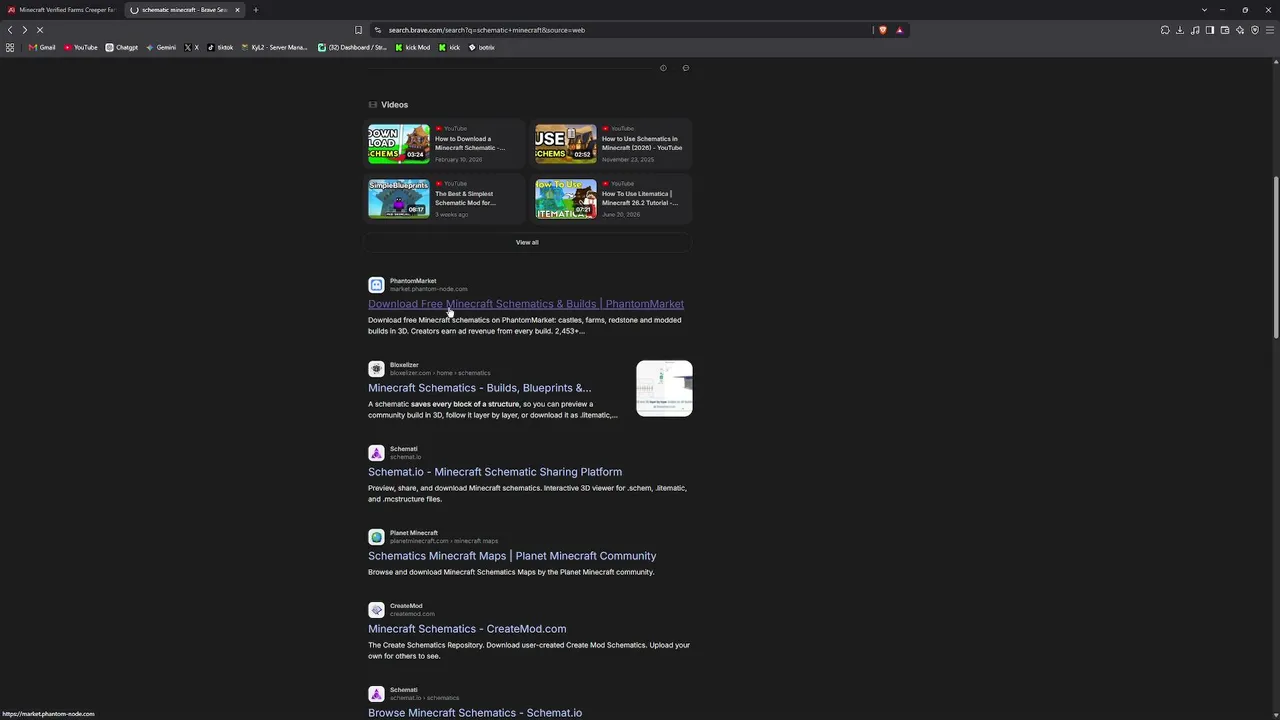The height and width of the screenshot is (720, 1280).
Task: Click the 'Videos' section heading
Action: pos(394,105)
